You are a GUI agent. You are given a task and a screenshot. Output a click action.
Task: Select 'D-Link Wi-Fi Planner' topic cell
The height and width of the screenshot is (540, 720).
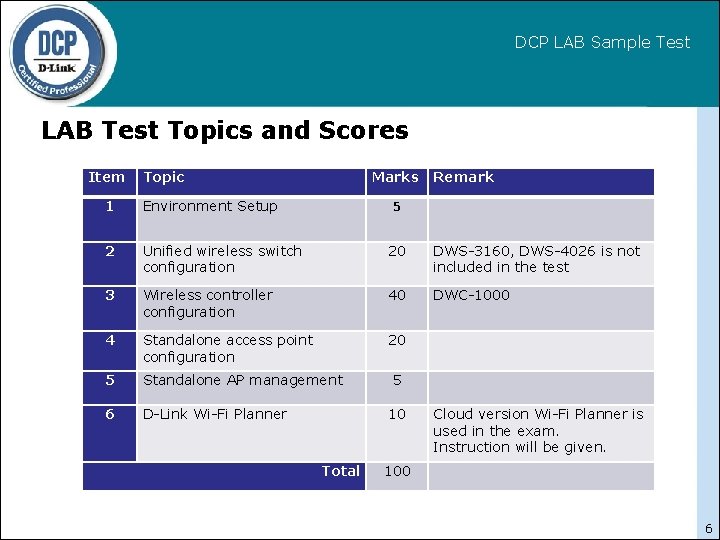click(x=251, y=433)
